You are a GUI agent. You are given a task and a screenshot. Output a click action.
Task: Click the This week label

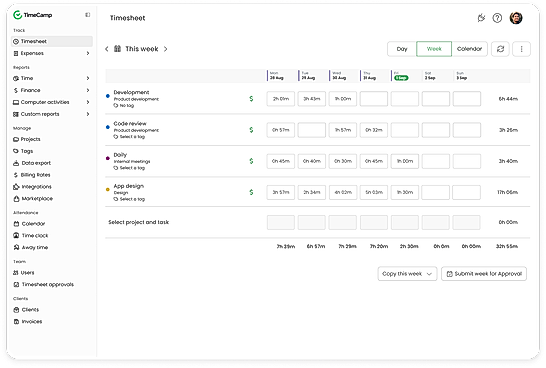[x=142, y=49]
